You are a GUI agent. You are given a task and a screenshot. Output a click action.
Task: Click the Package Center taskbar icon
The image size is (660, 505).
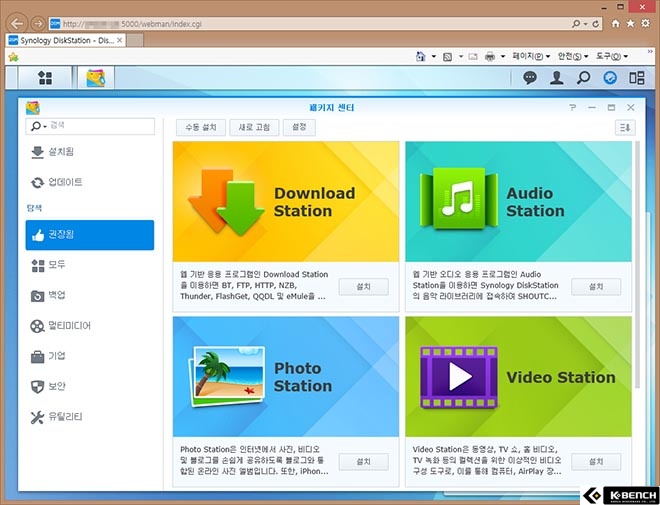(96, 78)
